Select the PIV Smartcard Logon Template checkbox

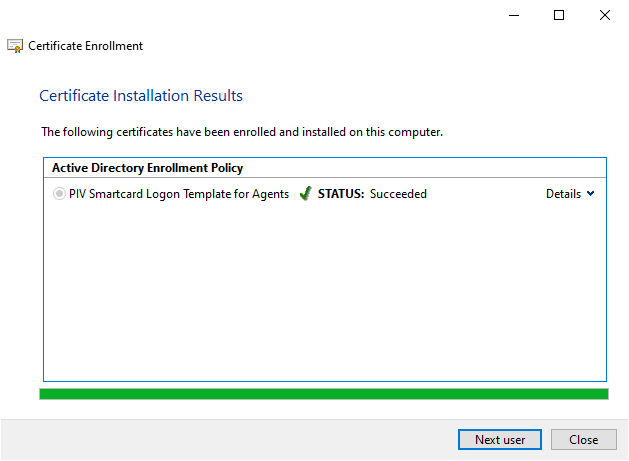[x=60, y=194]
